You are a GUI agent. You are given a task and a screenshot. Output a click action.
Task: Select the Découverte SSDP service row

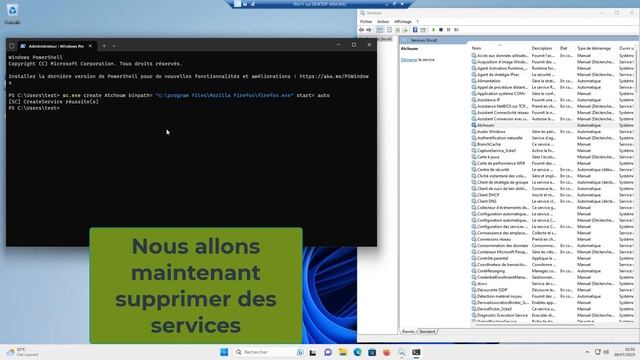click(553, 290)
